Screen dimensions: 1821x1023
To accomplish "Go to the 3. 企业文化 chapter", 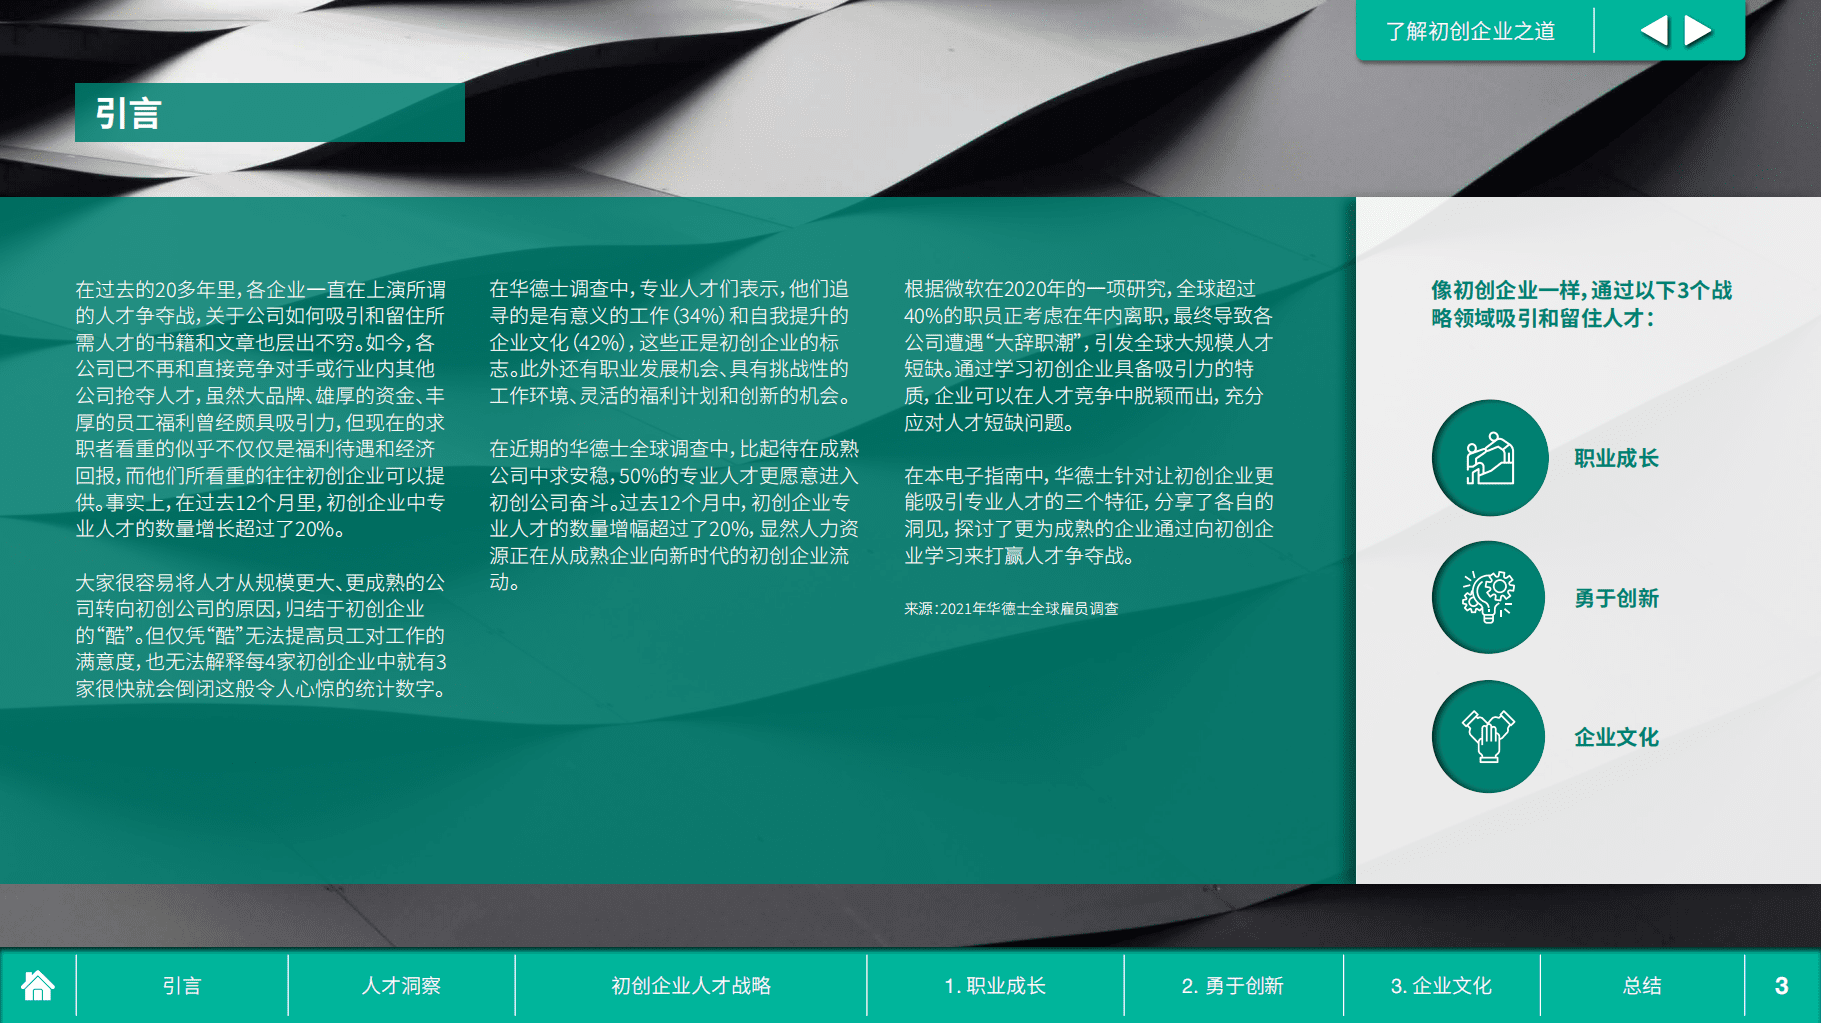I will click(x=1443, y=986).
